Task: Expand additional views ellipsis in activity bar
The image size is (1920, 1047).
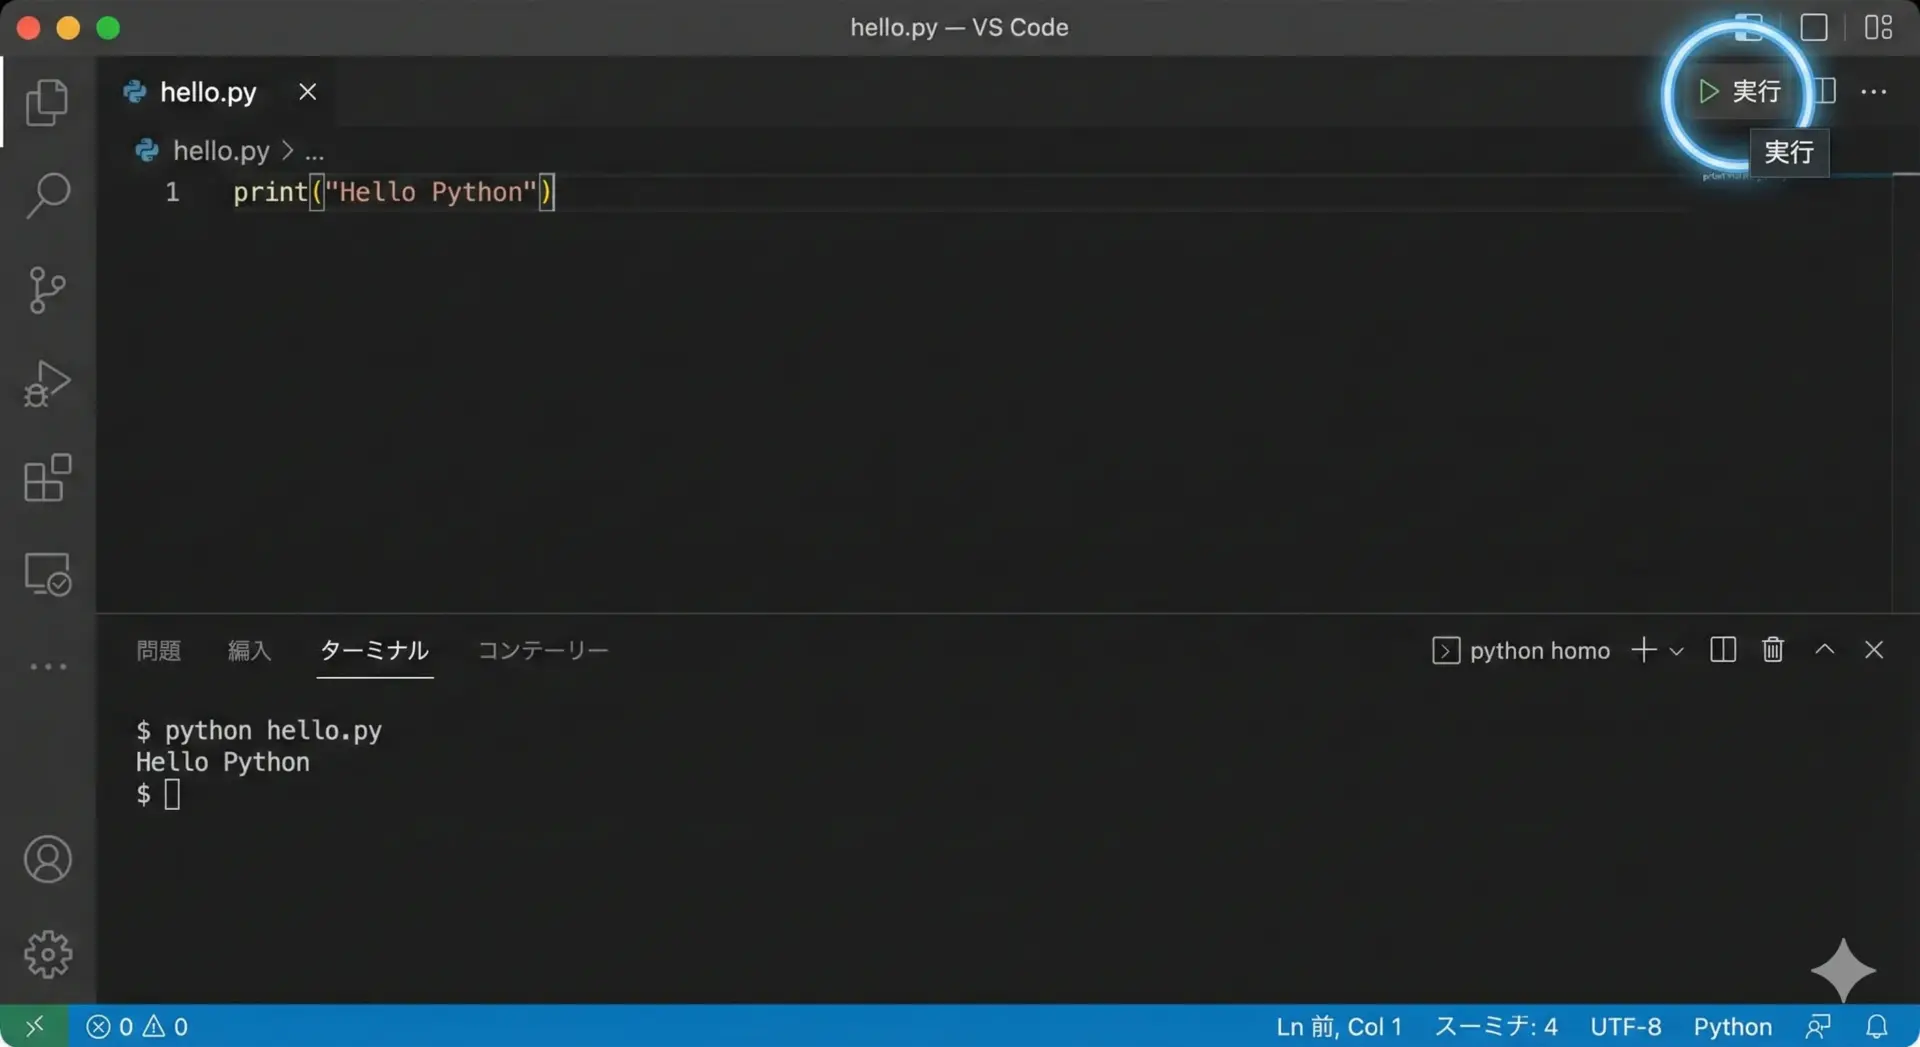Action: (x=47, y=666)
